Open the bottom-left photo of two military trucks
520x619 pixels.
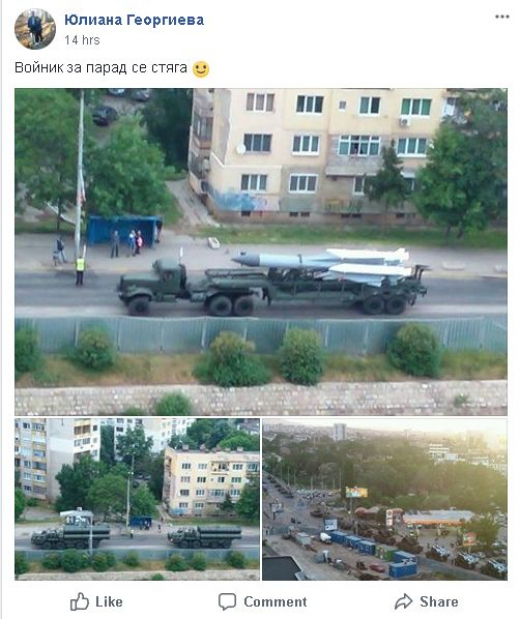pos(137,499)
